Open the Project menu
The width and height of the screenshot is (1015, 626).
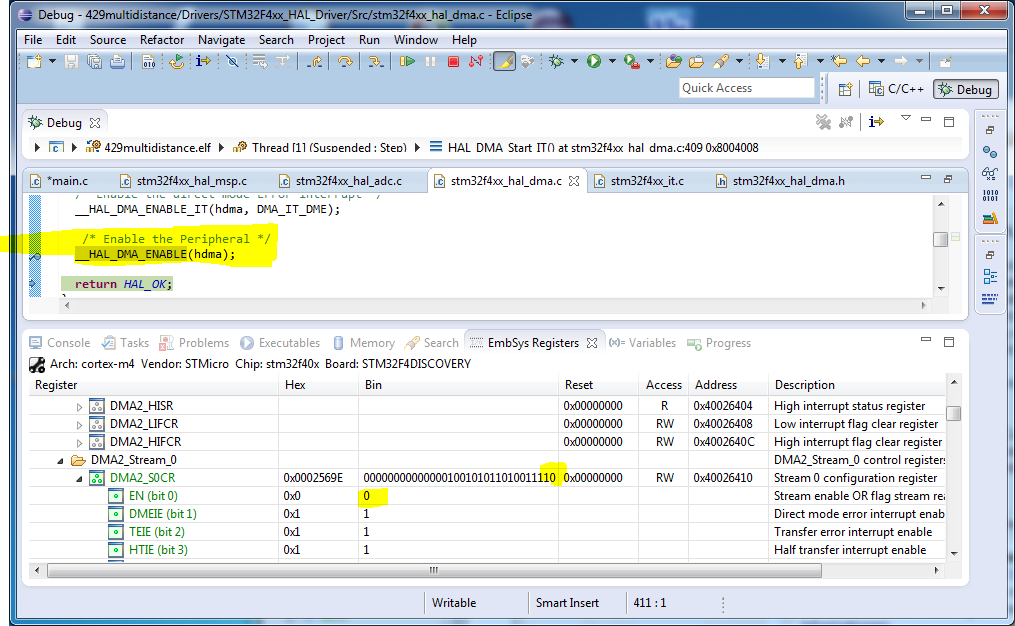[x=326, y=39]
